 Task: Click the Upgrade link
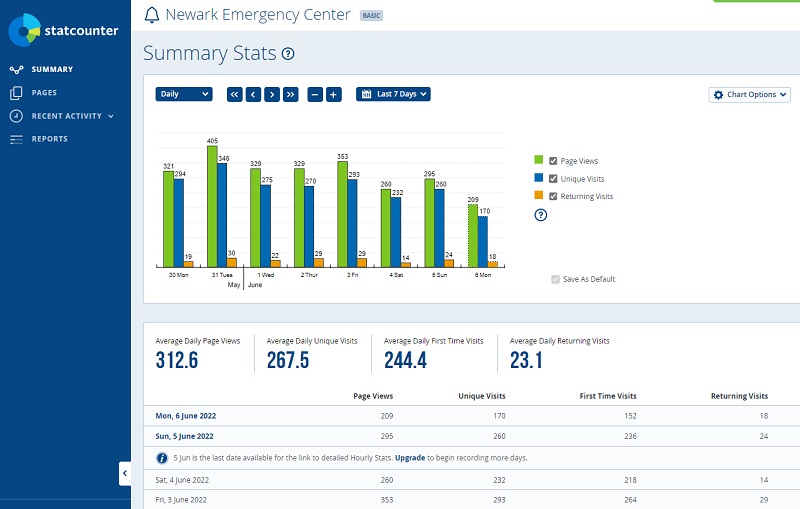tap(410, 458)
